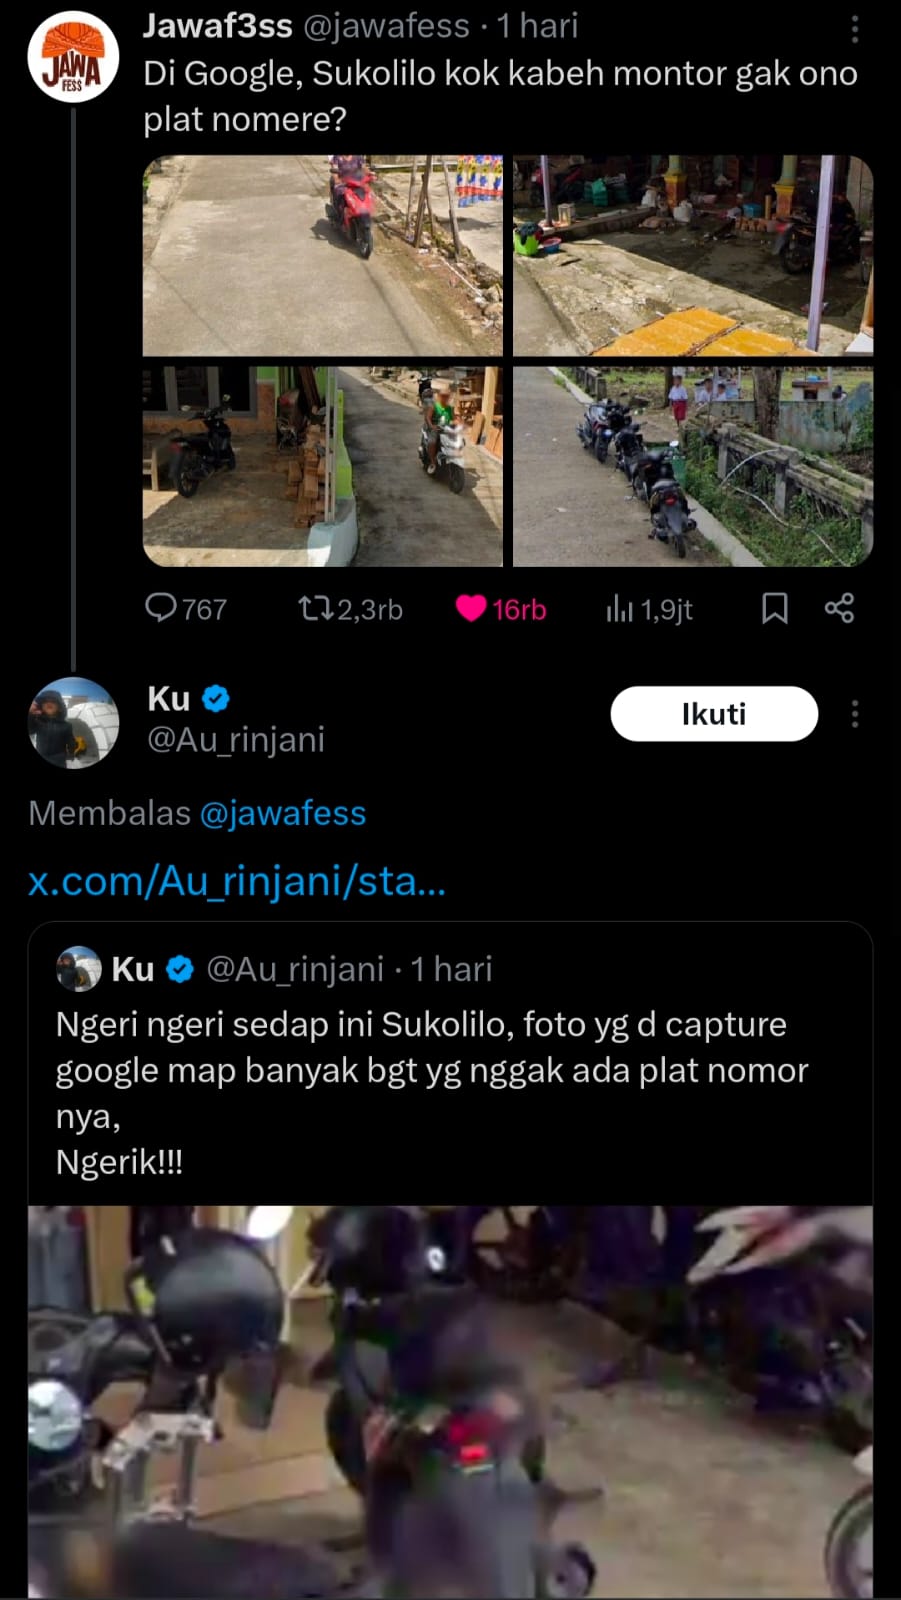Bookmark the Sukolilo tweet
This screenshot has width=901, height=1600.
pos(775,608)
